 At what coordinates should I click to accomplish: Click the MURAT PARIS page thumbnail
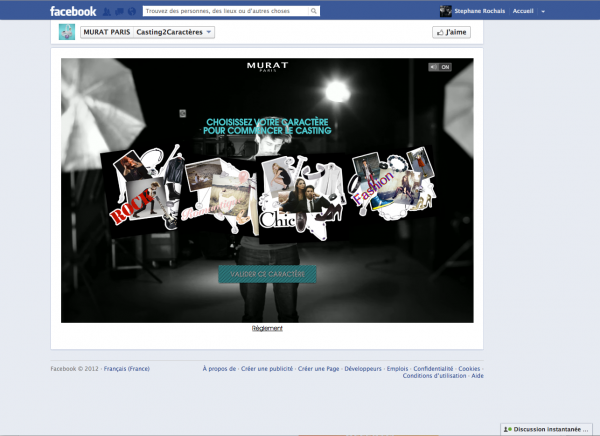click(67, 32)
